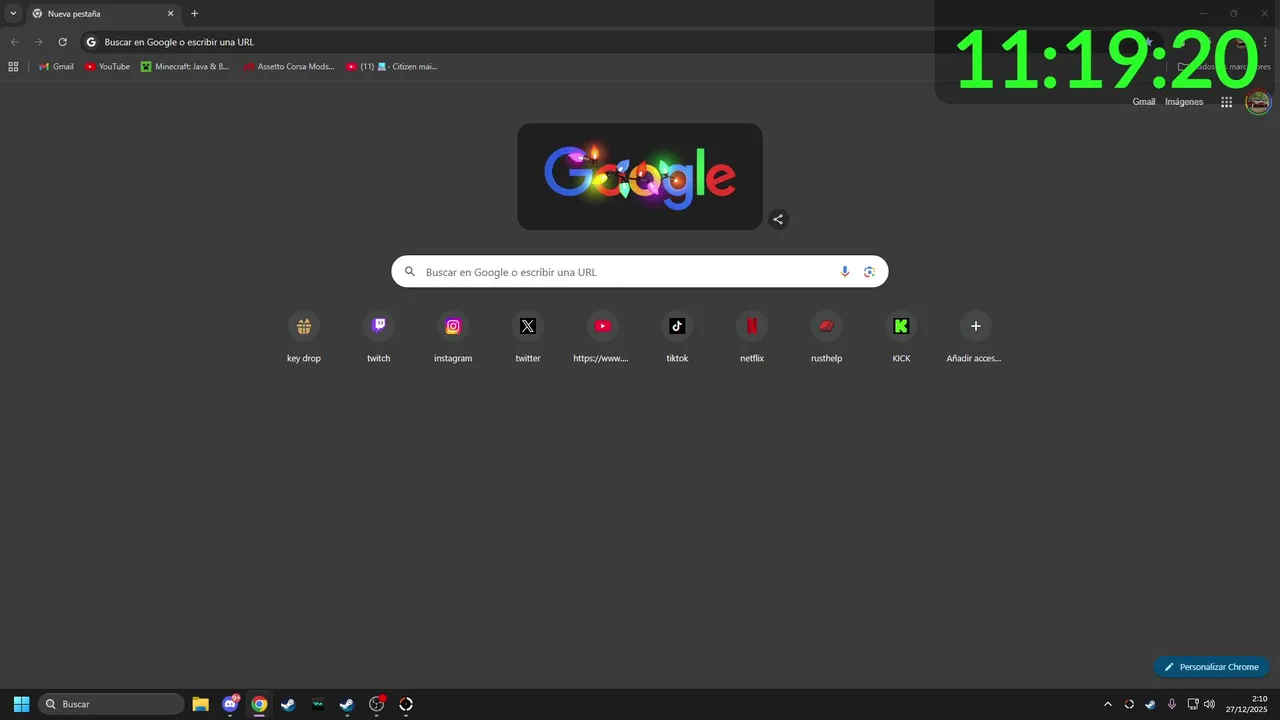Show hidden system tray icons

1107,704
